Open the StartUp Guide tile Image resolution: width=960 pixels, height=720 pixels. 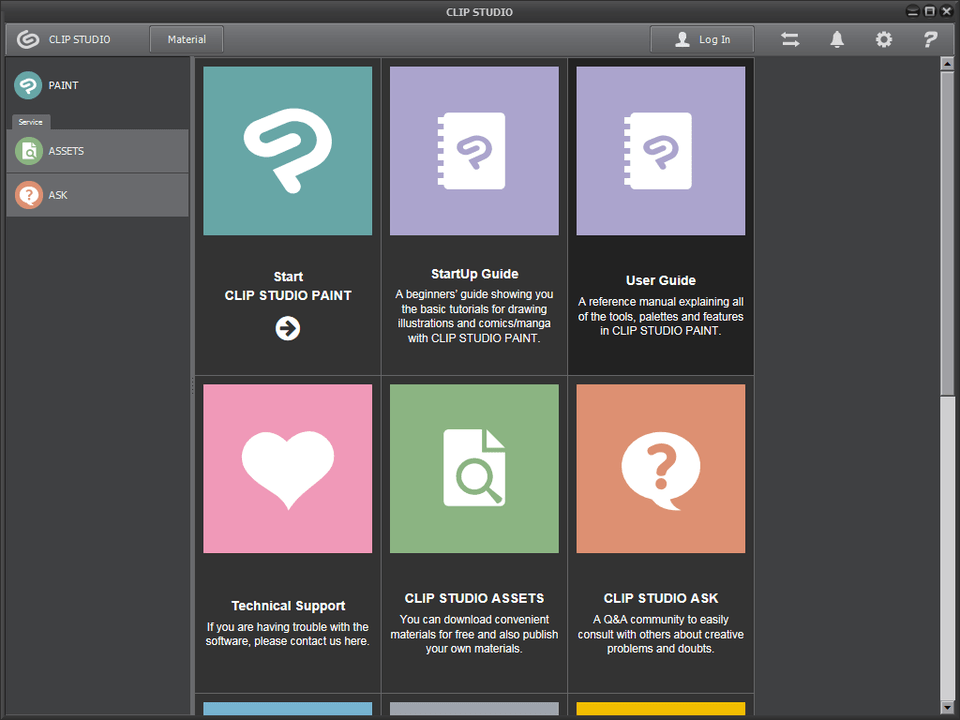pos(474,151)
